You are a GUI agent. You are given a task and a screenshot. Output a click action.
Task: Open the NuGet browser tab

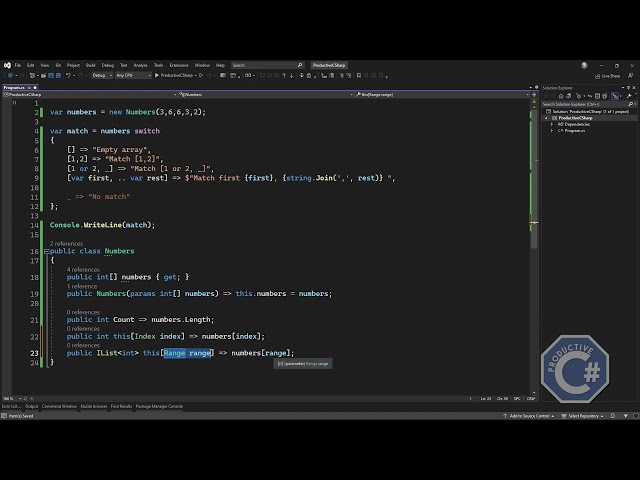94,407
